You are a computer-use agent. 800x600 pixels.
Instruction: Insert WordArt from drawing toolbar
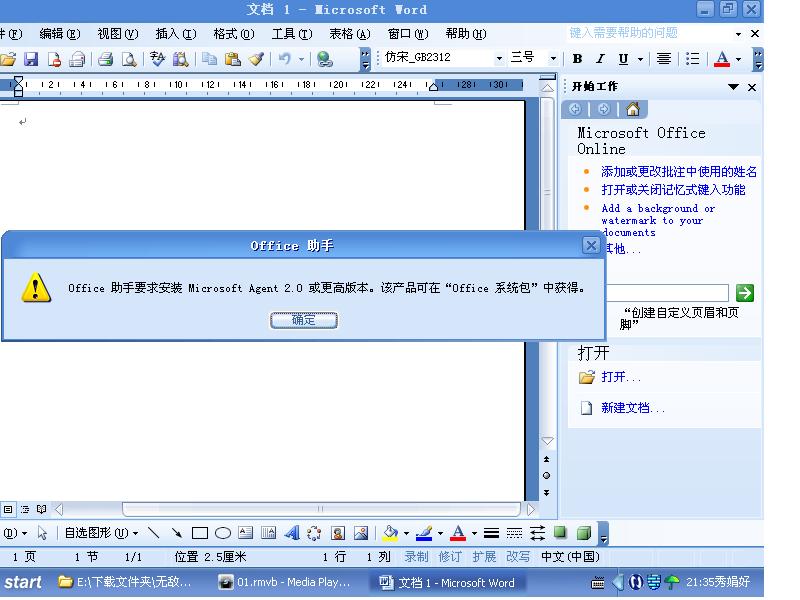292,533
